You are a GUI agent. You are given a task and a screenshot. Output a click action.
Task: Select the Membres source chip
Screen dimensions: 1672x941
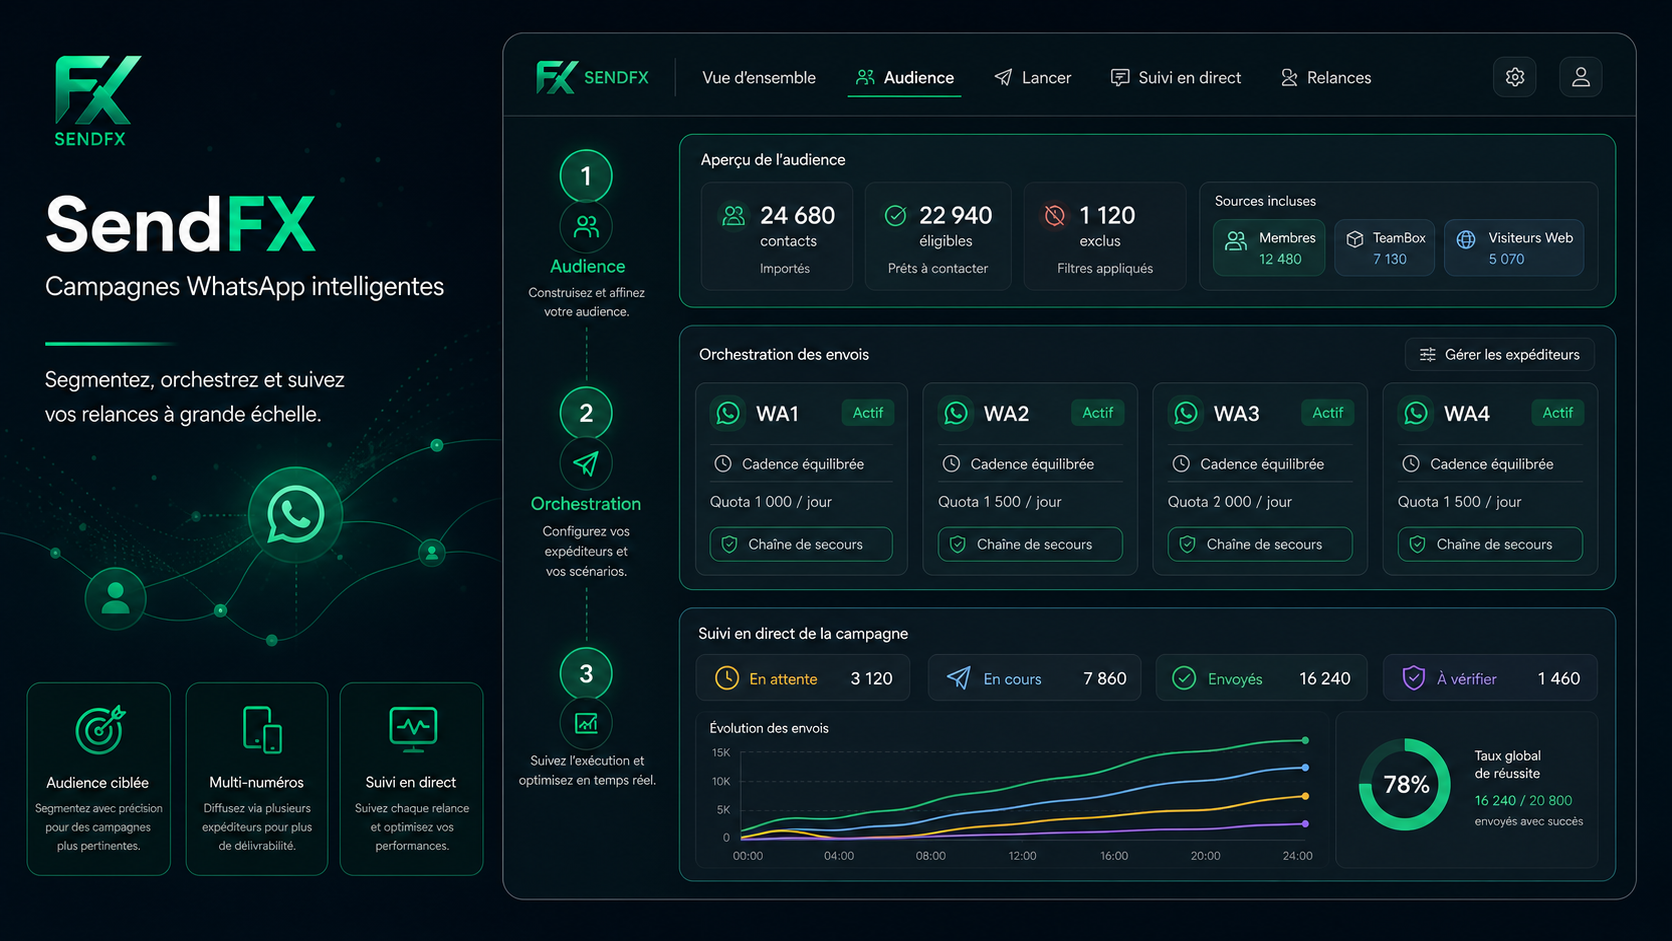(1269, 248)
